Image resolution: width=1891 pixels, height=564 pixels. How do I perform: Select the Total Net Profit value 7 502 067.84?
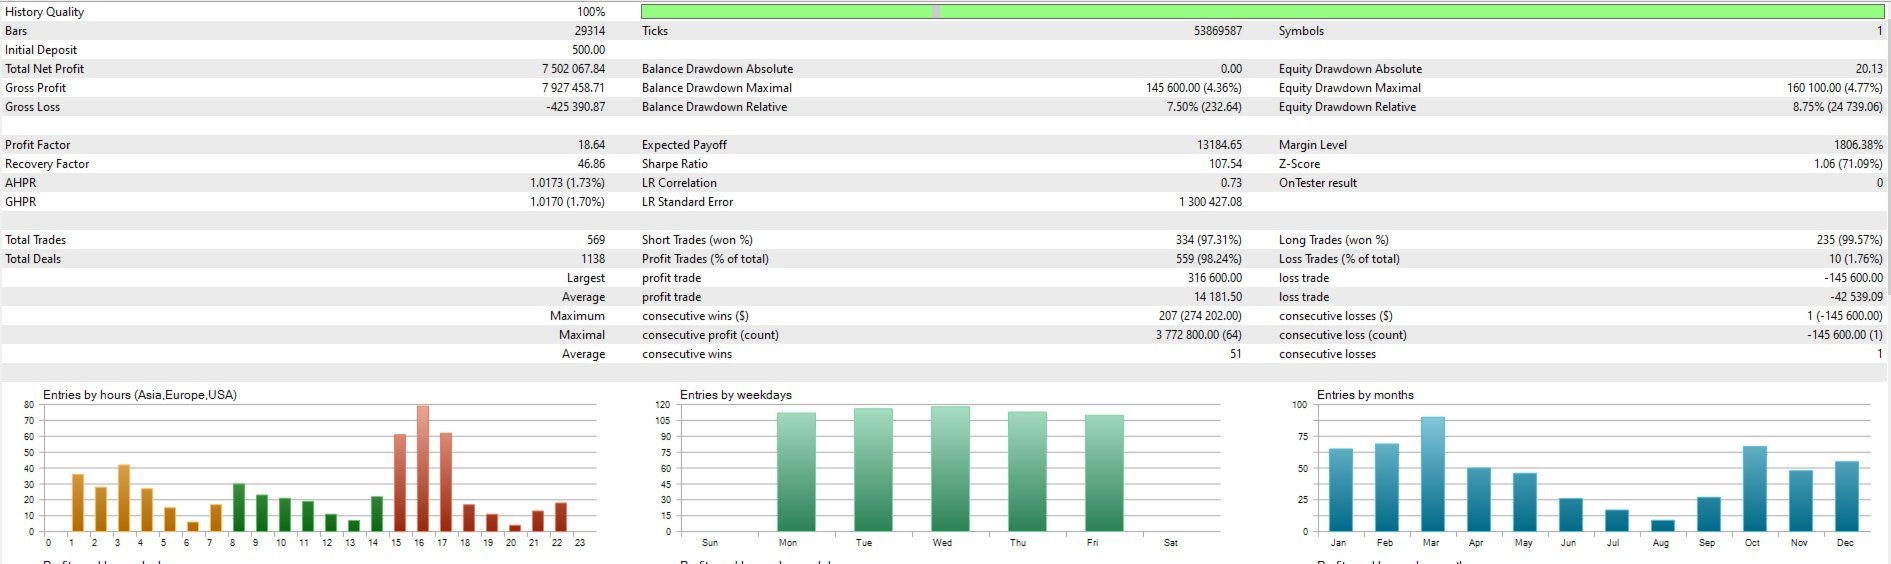[x=573, y=69]
